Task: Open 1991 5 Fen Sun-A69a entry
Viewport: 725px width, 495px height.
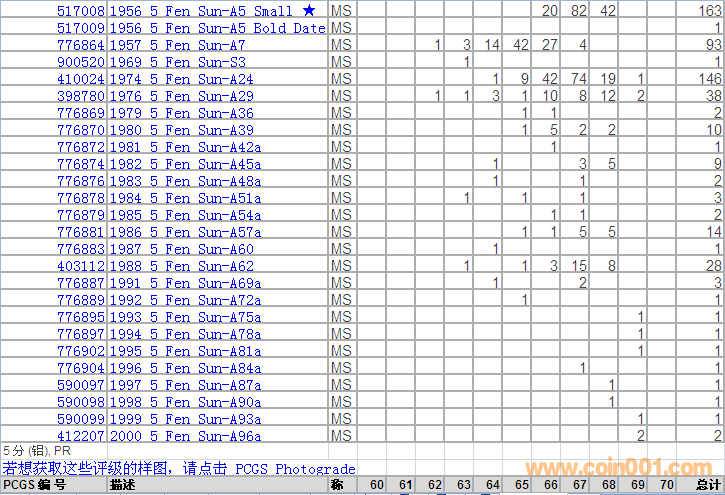Action: click(185, 283)
